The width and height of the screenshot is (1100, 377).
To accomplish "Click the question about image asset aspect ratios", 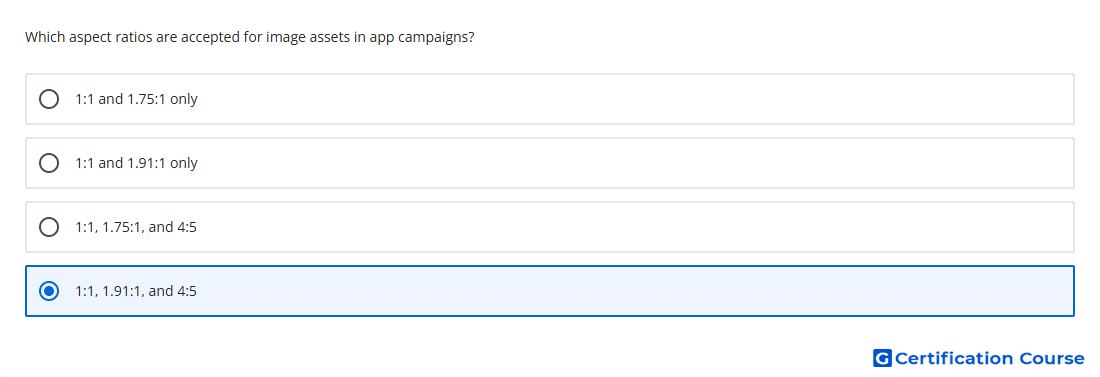I will pyautogui.click(x=250, y=37).
